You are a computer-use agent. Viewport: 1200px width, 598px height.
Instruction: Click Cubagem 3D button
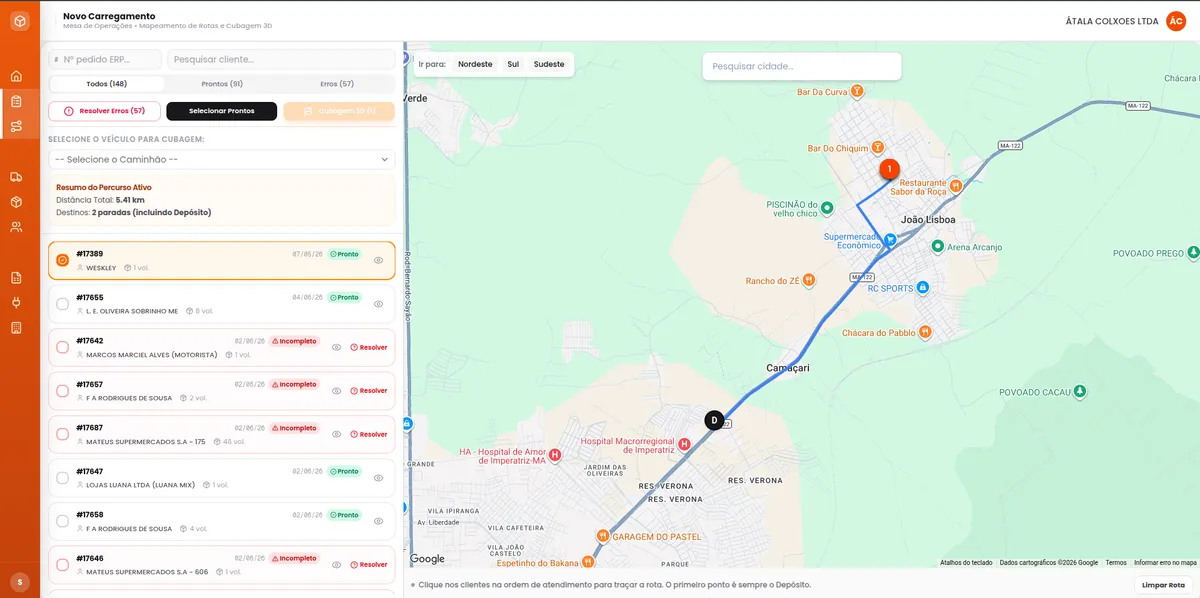[x=339, y=111]
